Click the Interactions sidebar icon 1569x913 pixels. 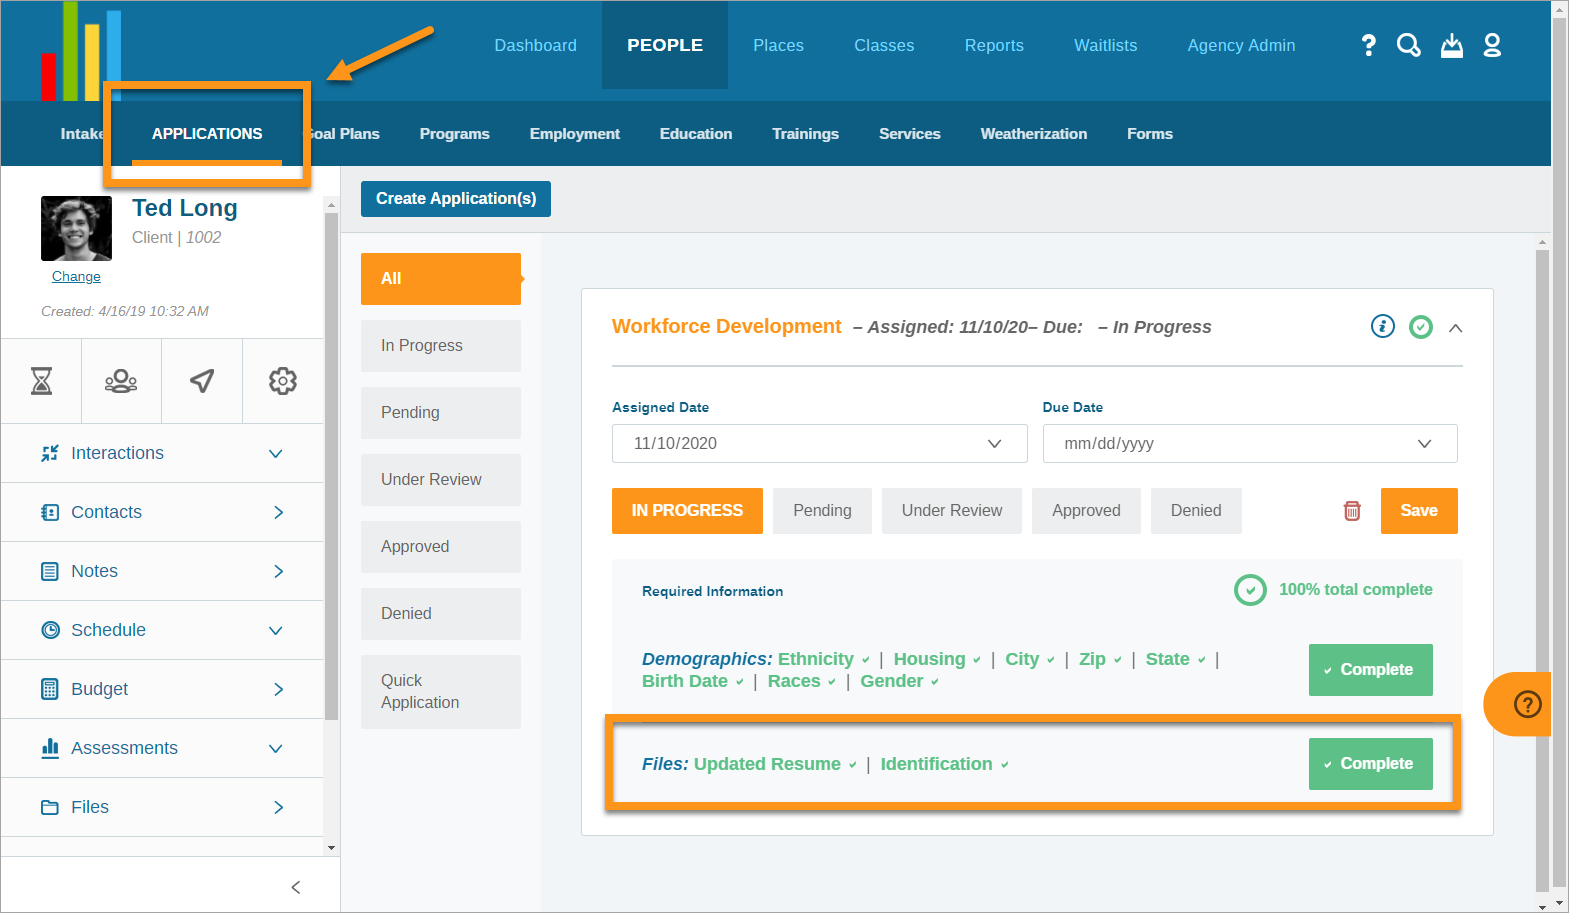pos(50,453)
